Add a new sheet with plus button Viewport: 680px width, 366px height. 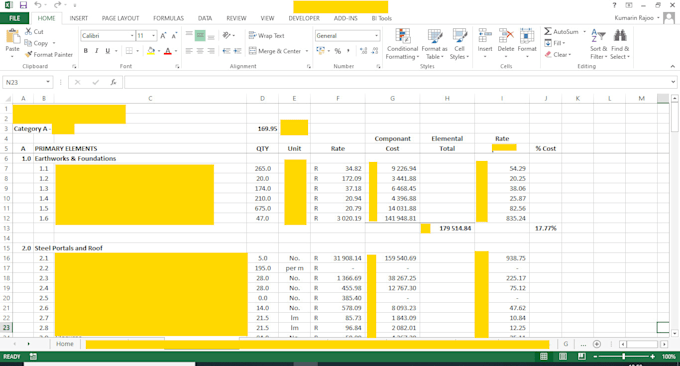597,344
